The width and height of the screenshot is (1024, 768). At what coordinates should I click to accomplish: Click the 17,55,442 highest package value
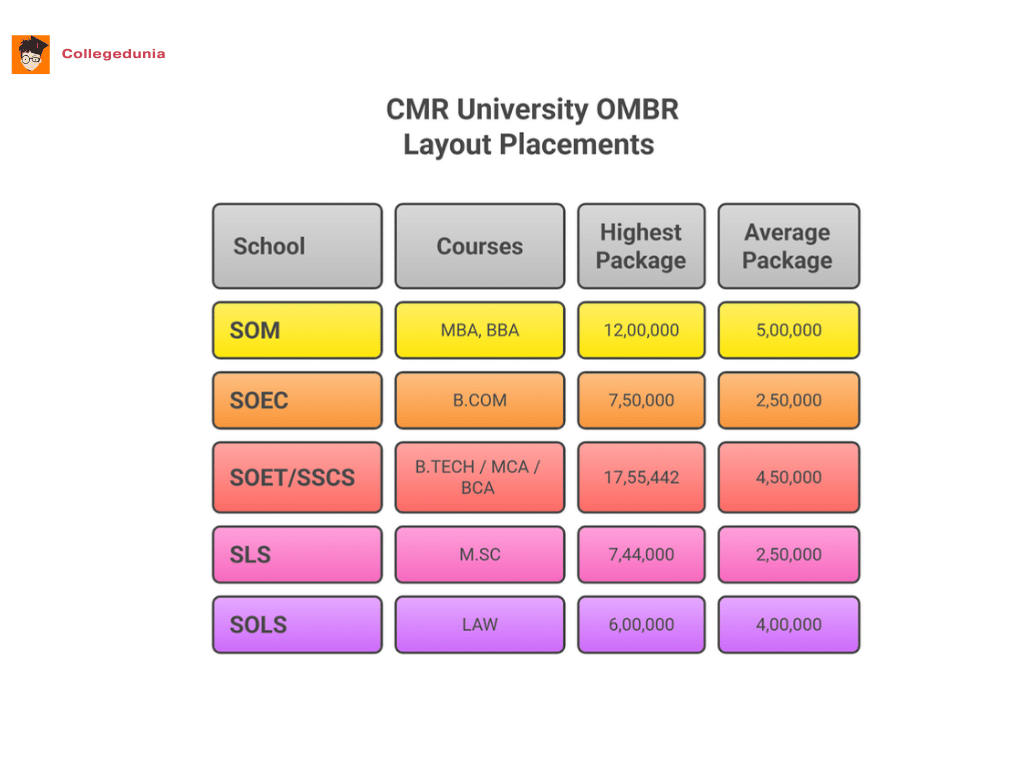click(x=641, y=477)
